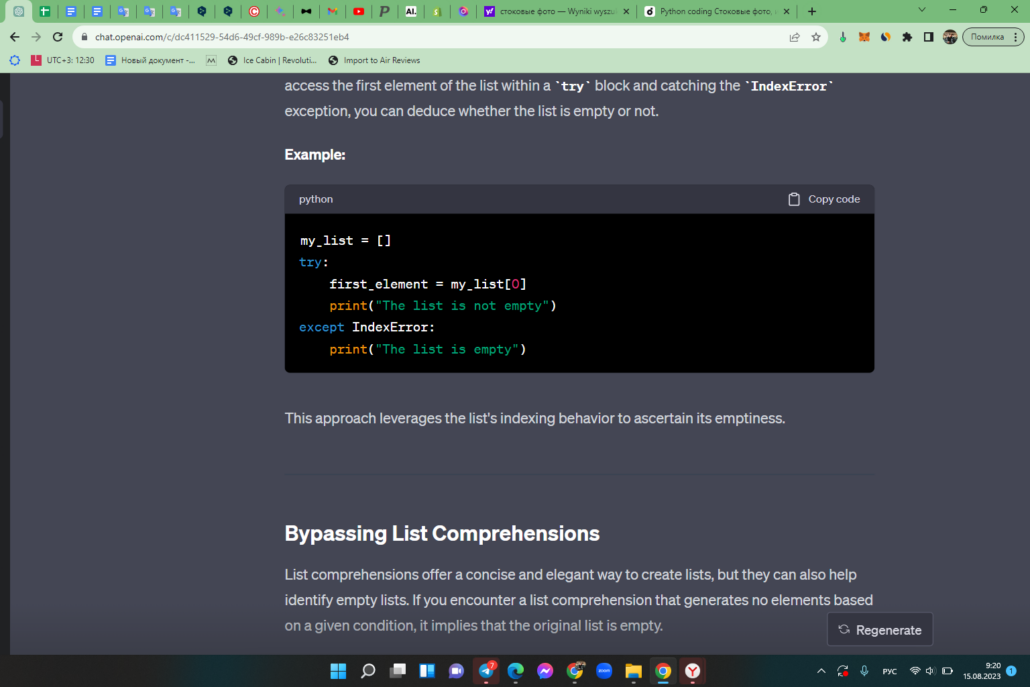This screenshot has height=687, width=1030.
Task: Open Import to Air Reviews bookmark
Action: coord(374,60)
